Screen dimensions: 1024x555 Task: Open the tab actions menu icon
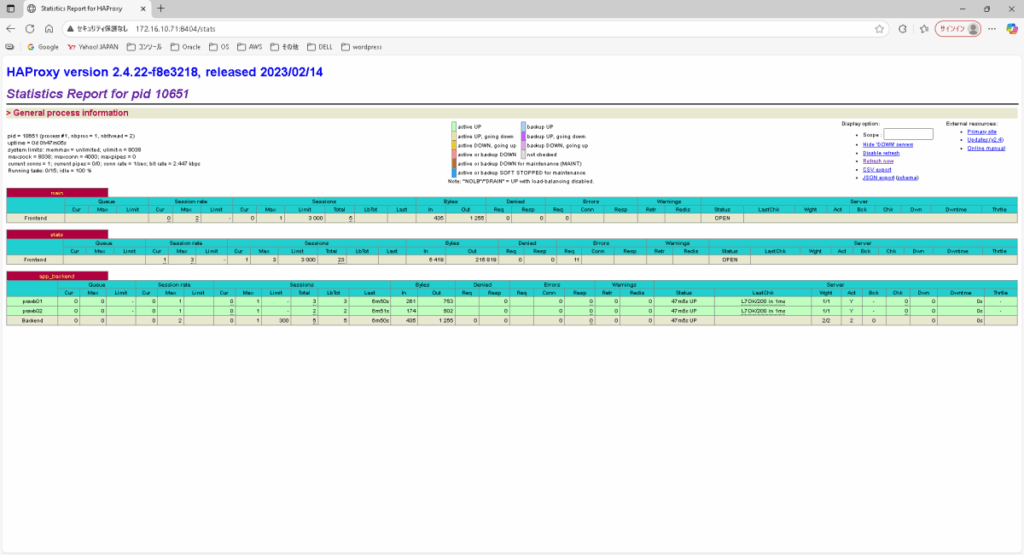pyautogui.click(x=11, y=8)
